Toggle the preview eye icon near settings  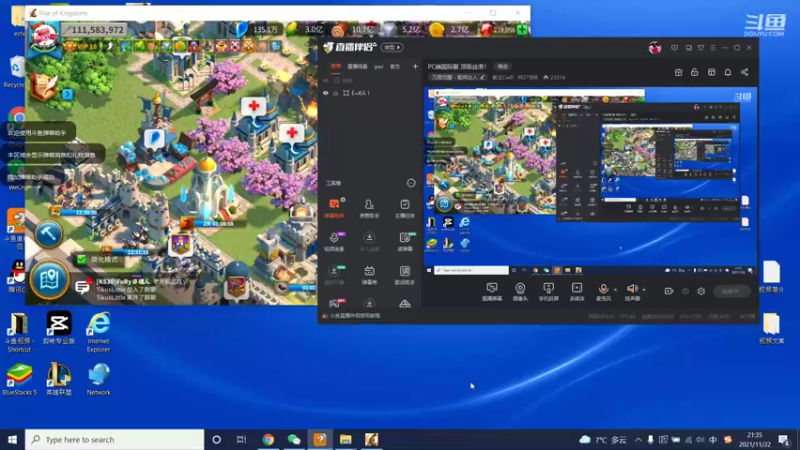click(685, 291)
